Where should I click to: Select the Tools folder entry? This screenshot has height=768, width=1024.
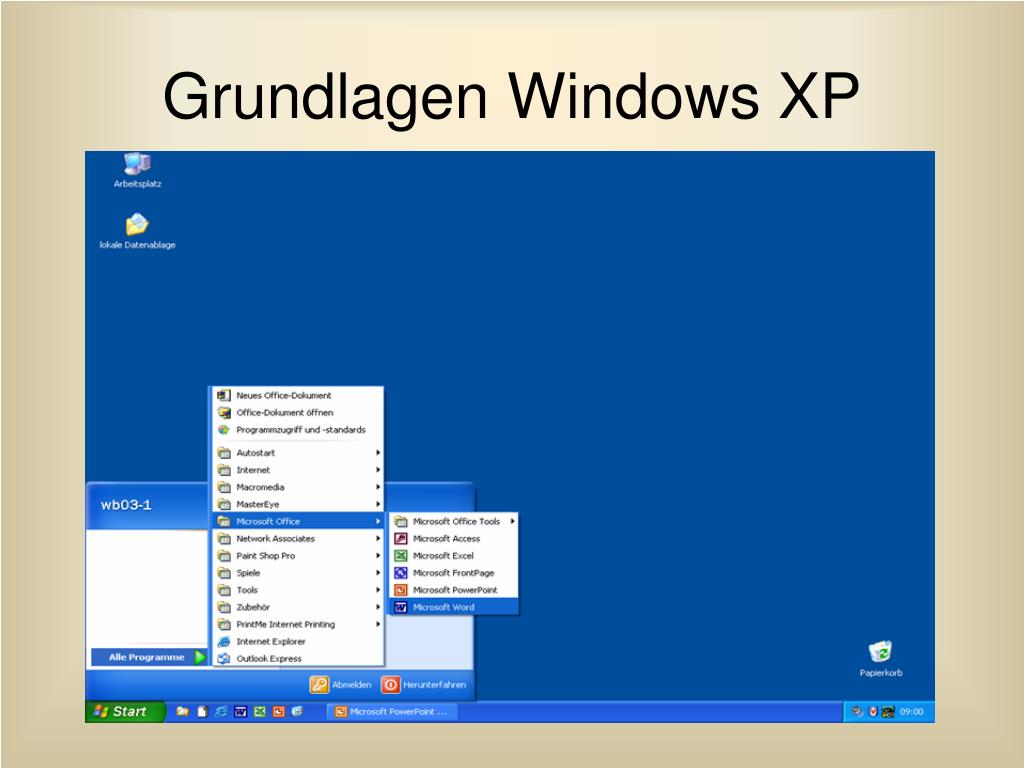tap(299, 590)
